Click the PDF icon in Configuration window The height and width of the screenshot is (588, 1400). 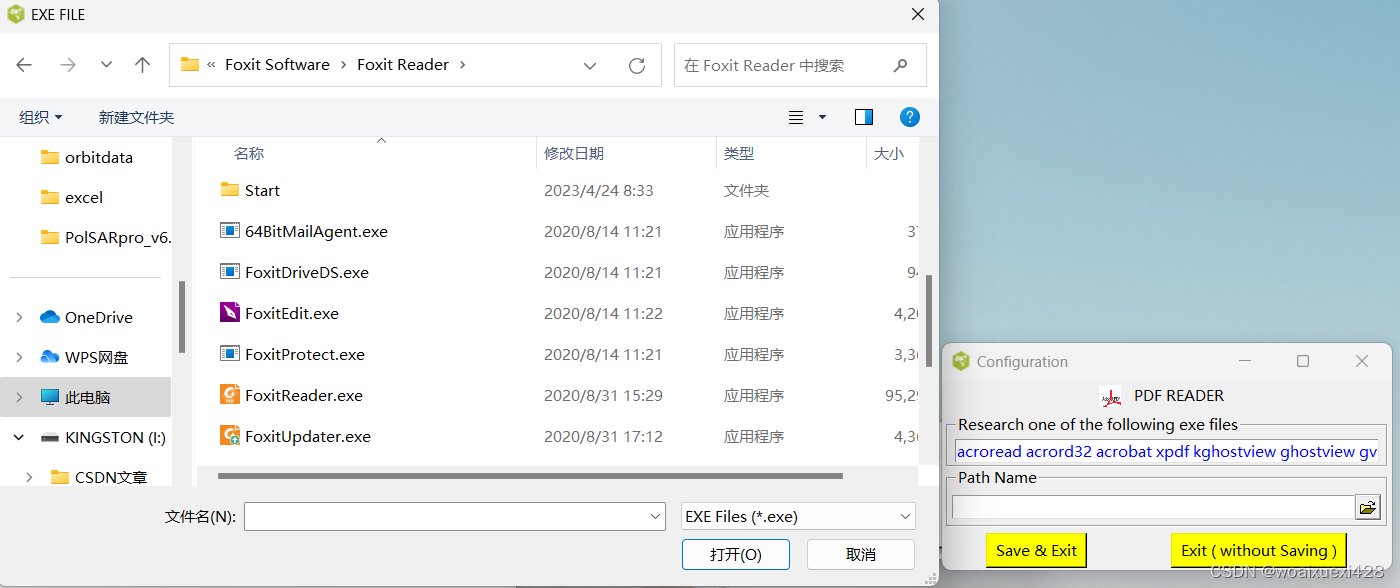pos(1110,396)
